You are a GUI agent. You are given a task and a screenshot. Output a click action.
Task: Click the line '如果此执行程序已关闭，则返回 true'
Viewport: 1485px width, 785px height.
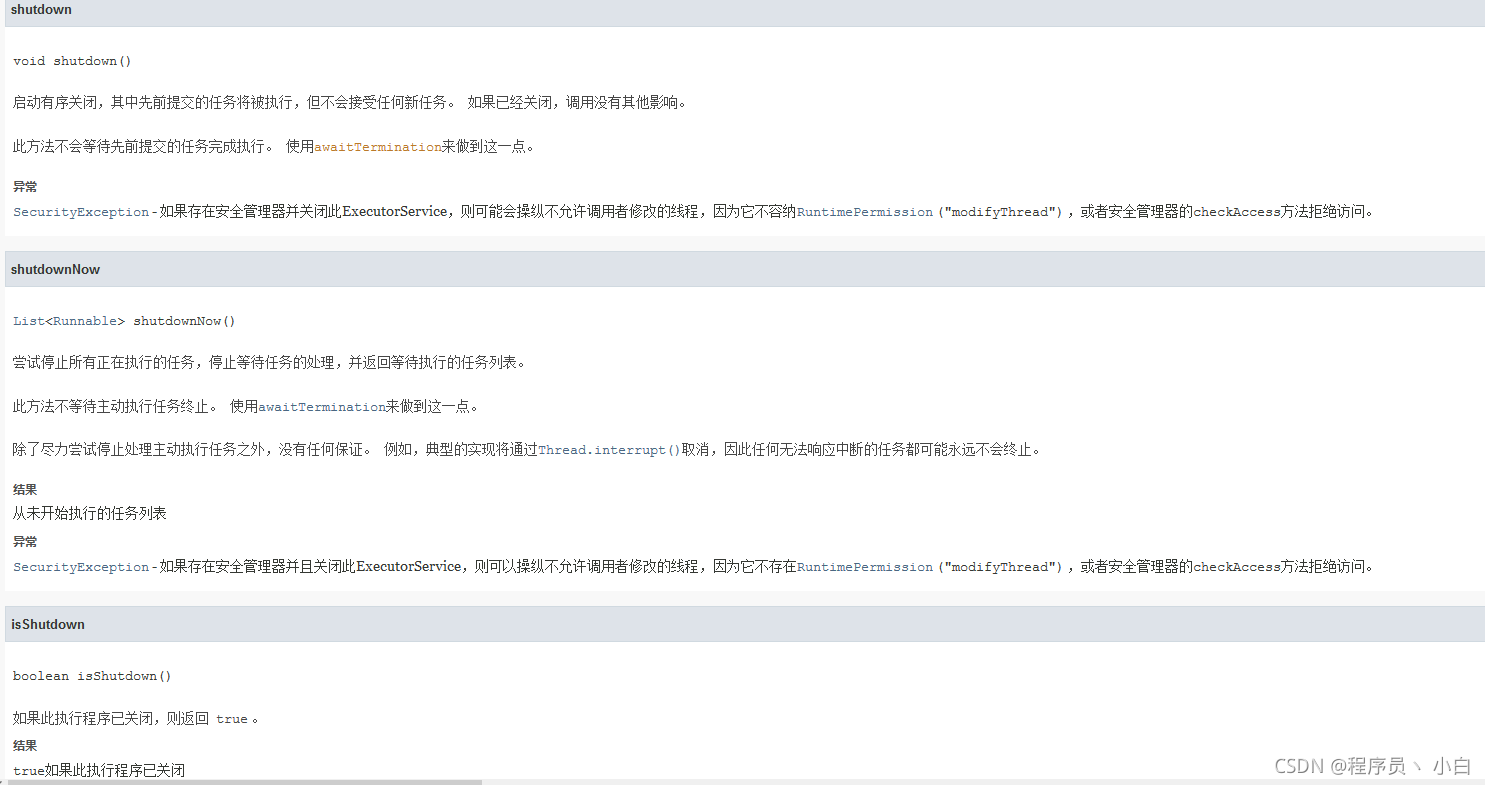(136, 718)
